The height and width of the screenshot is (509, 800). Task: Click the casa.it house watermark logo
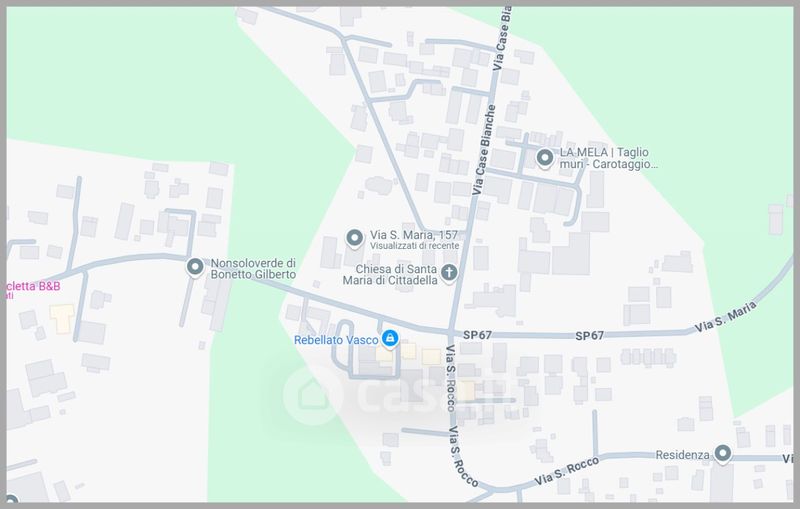(x=313, y=395)
